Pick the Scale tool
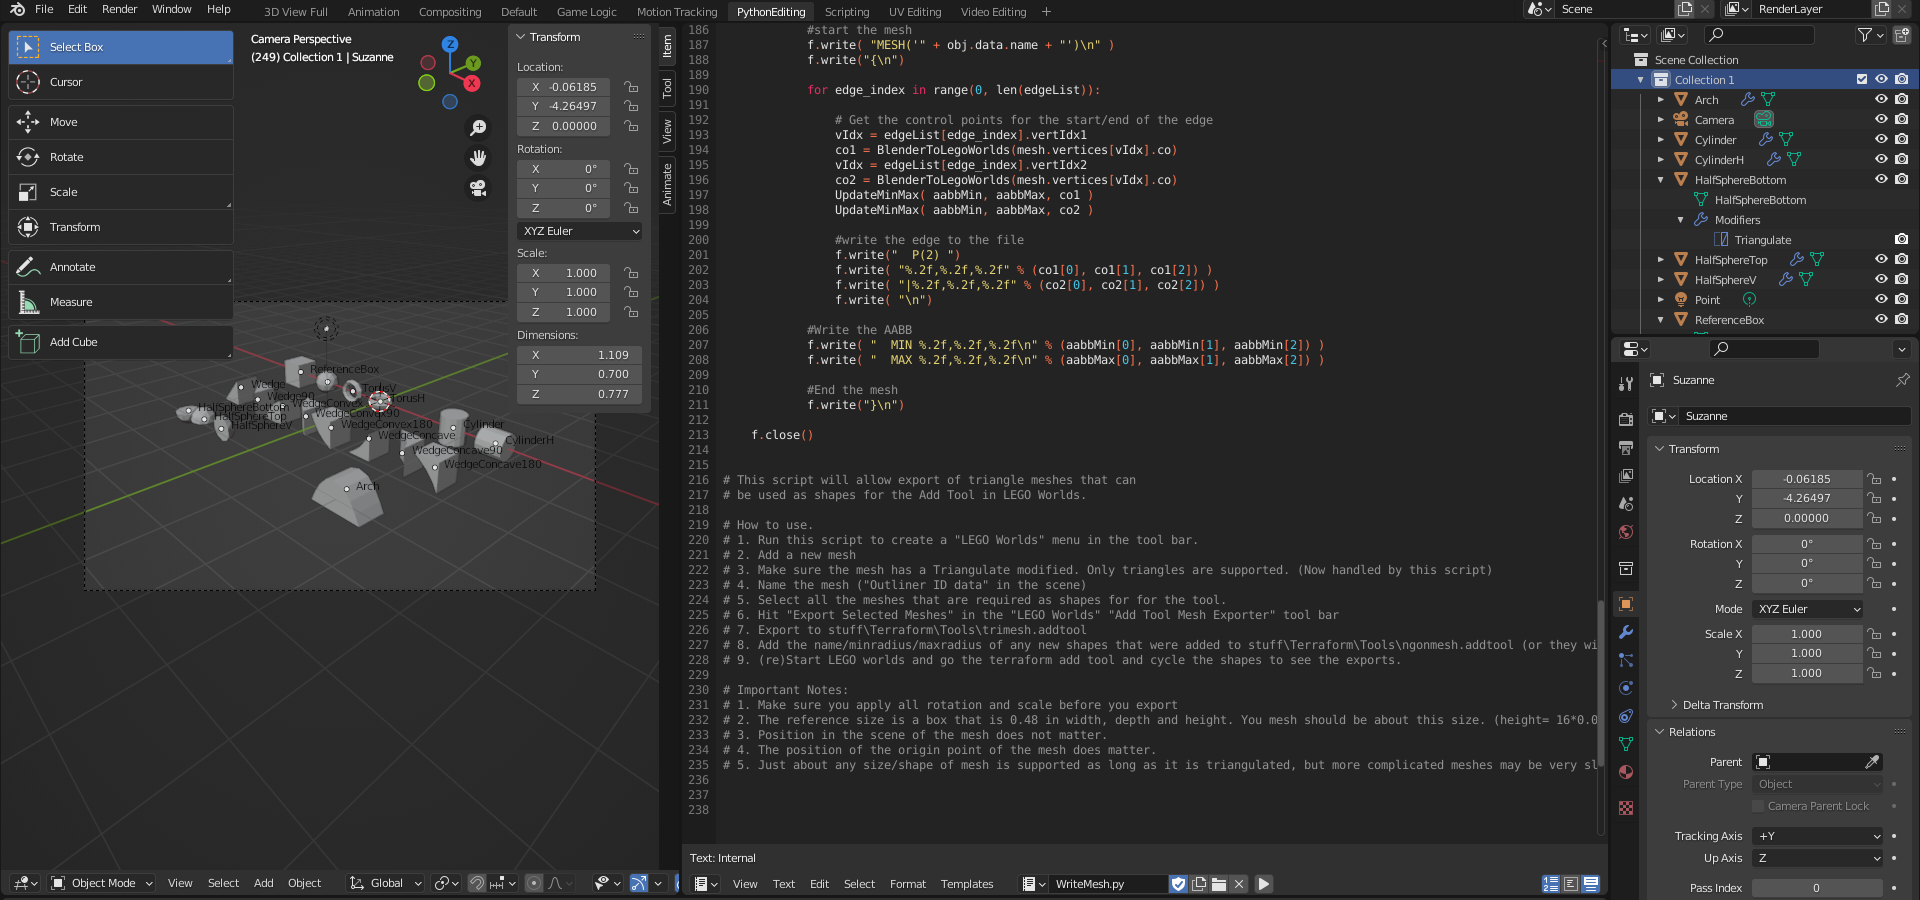The image size is (1920, 900). click(x=121, y=192)
